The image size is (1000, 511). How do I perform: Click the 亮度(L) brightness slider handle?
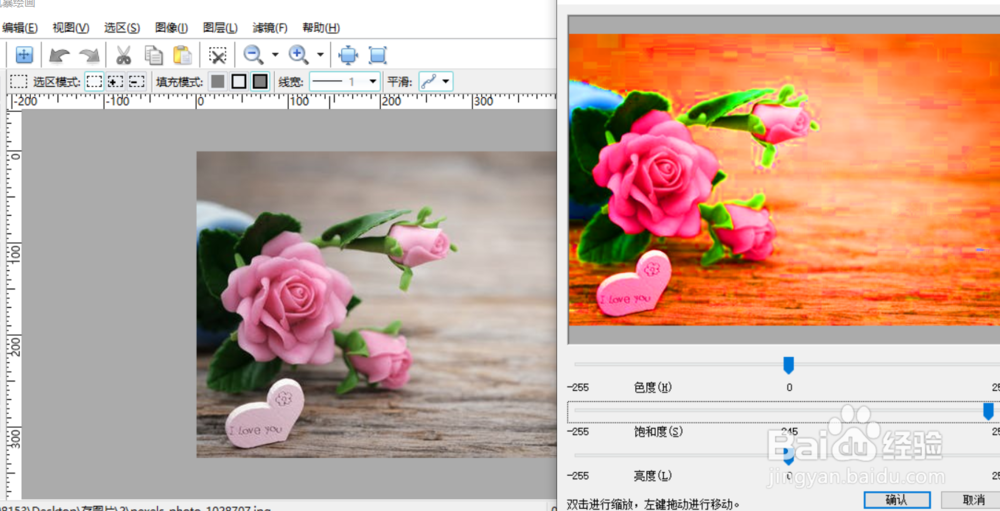(x=788, y=456)
